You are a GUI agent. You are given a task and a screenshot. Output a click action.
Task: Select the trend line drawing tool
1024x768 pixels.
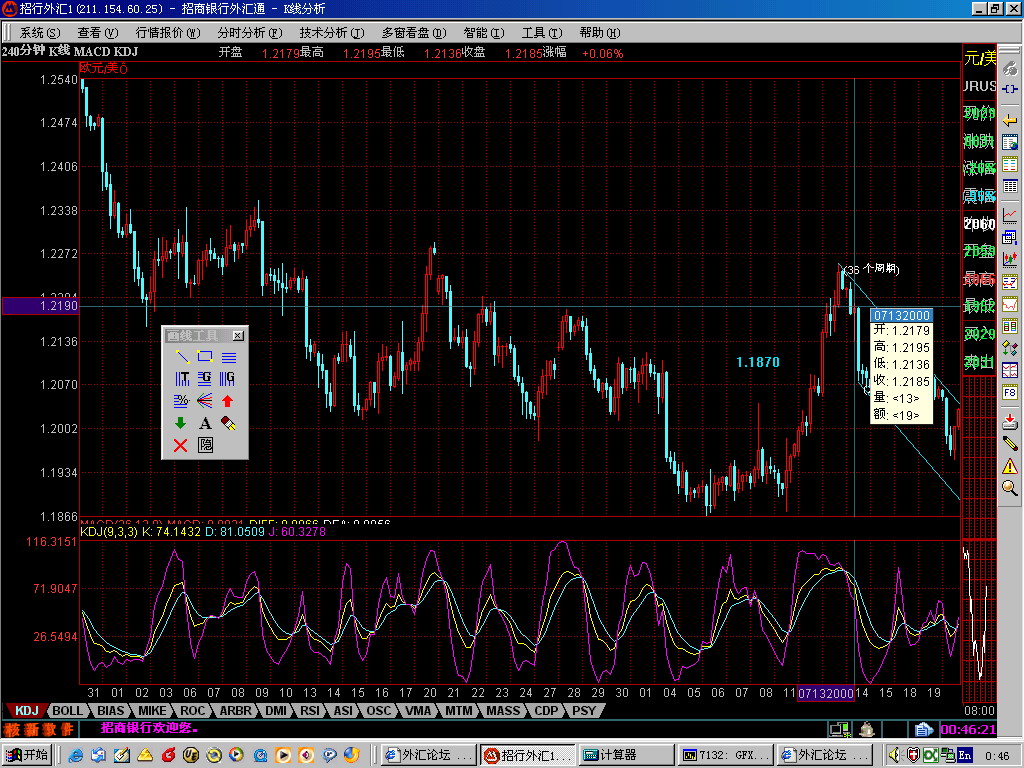pos(181,356)
